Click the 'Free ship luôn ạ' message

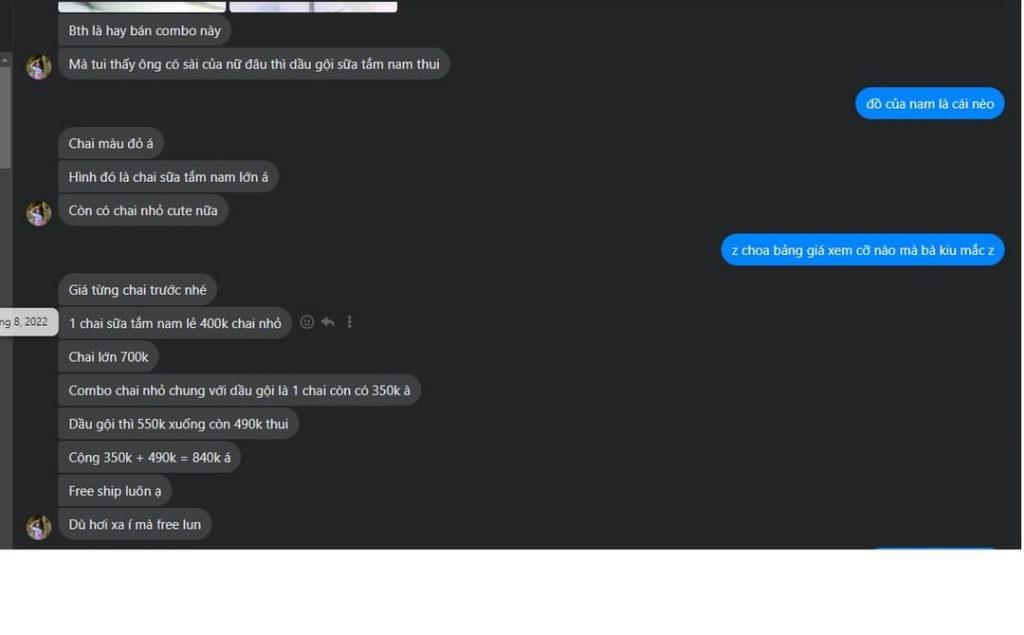point(115,491)
